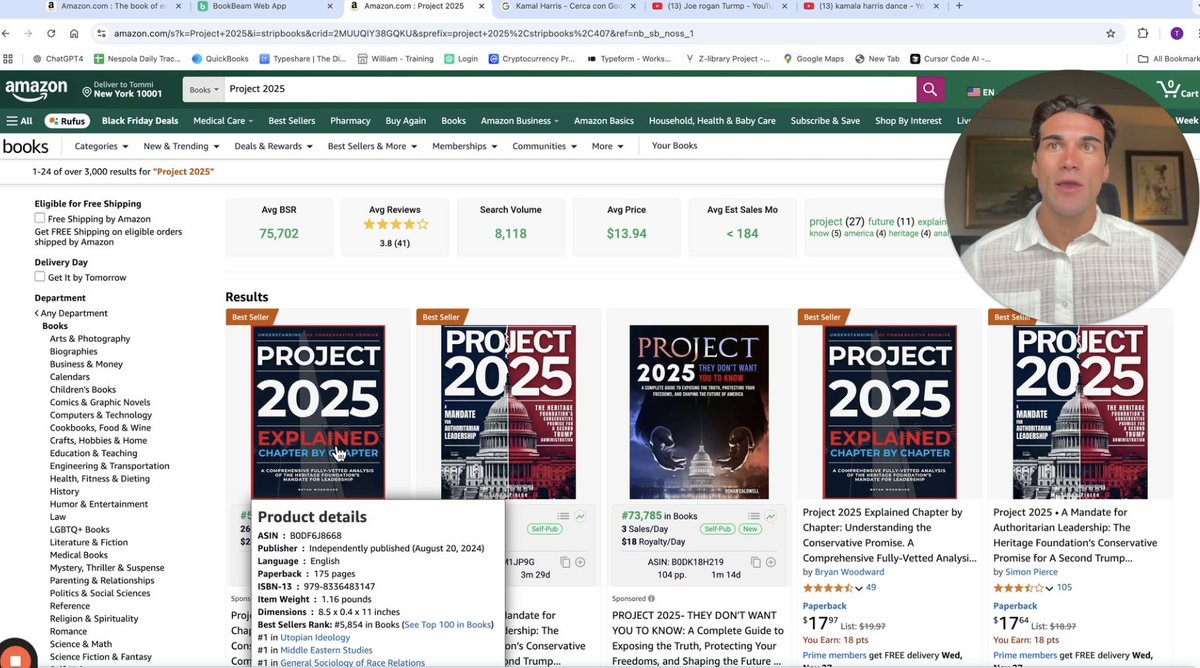The width and height of the screenshot is (1200, 668).
Task: Expand the Communities dropdown
Action: [544, 146]
